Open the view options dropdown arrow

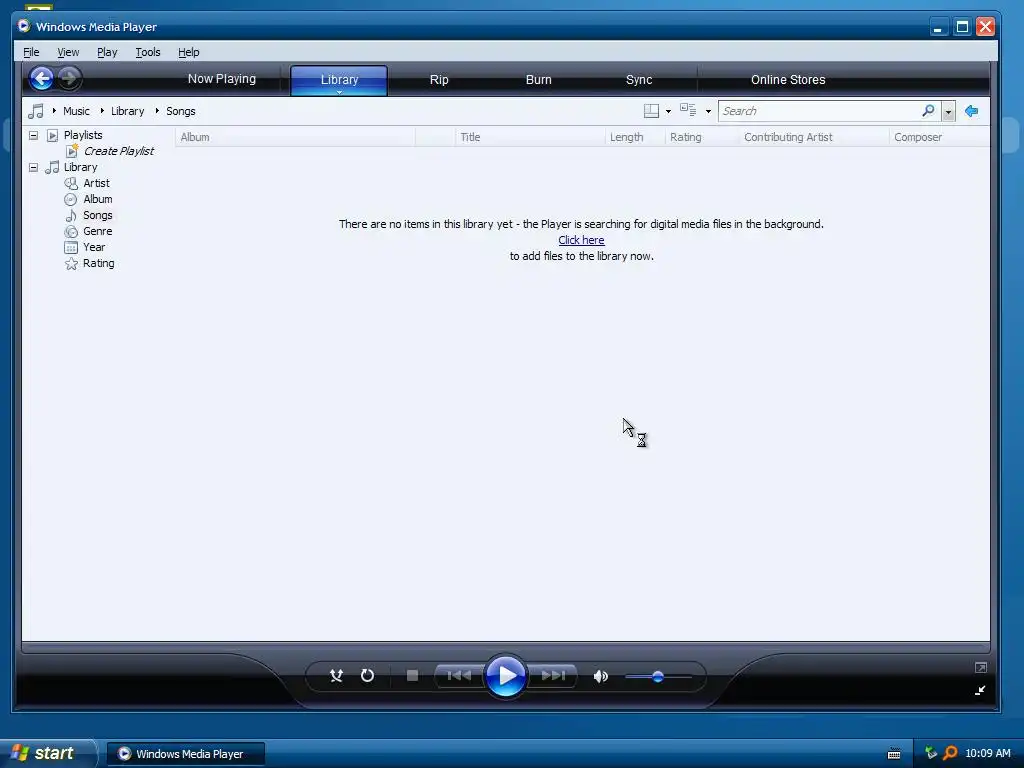(x=708, y=112)
